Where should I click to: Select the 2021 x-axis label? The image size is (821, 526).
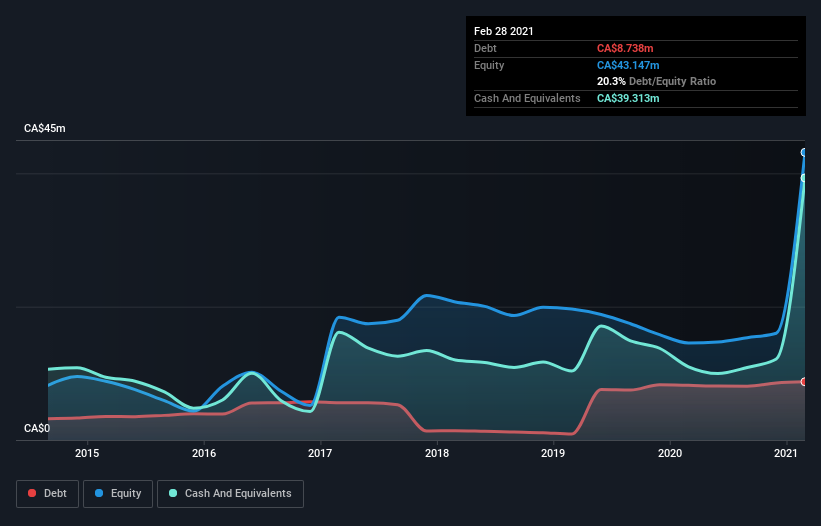click(786, 453)
